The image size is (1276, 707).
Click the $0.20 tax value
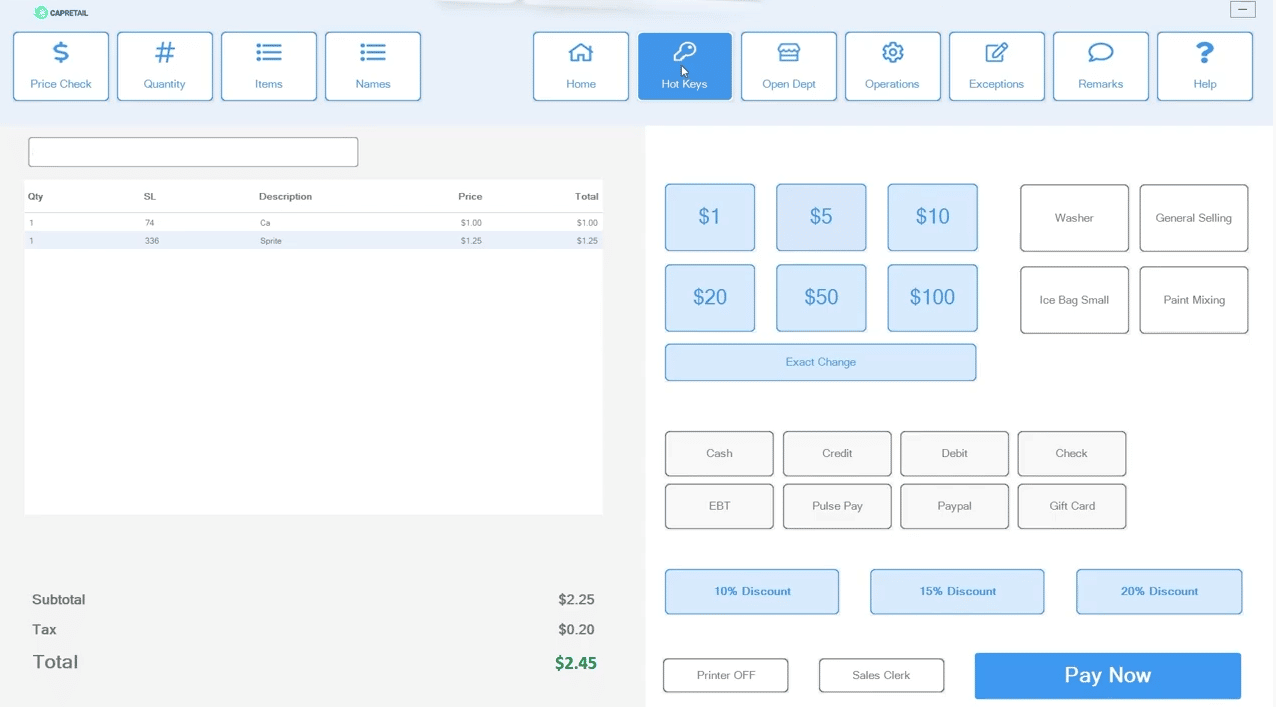tap(577, 630)
